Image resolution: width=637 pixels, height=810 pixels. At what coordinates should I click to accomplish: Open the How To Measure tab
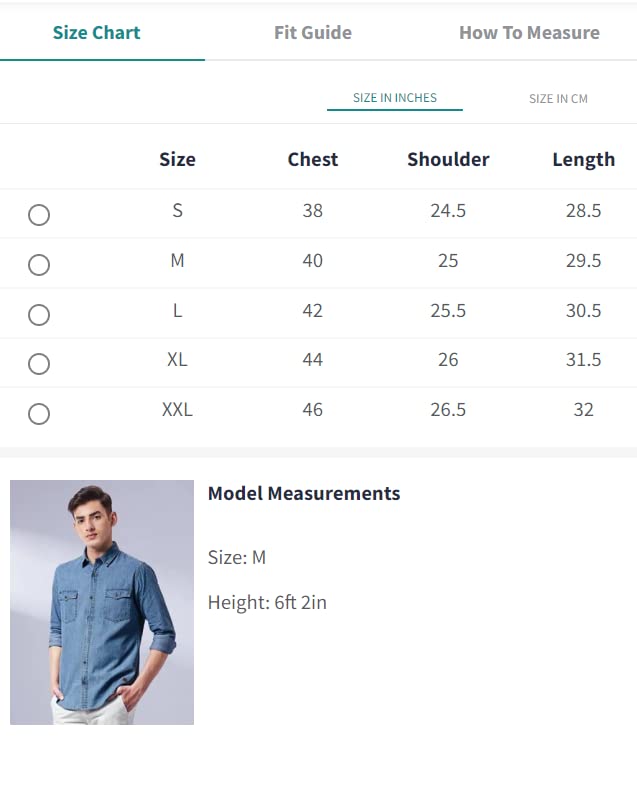[530, 33]
